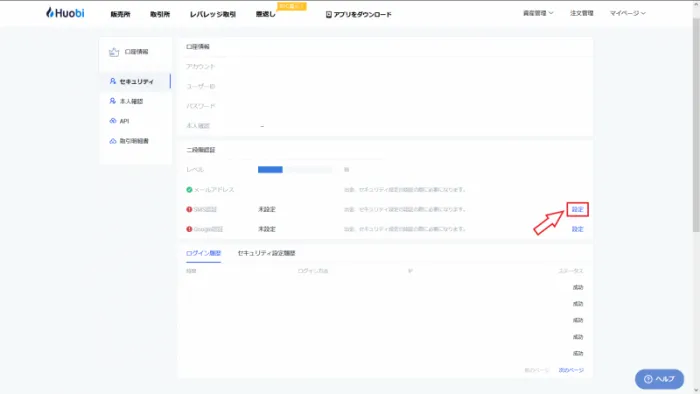Click 設定 link for Google認証

(577, 229)
